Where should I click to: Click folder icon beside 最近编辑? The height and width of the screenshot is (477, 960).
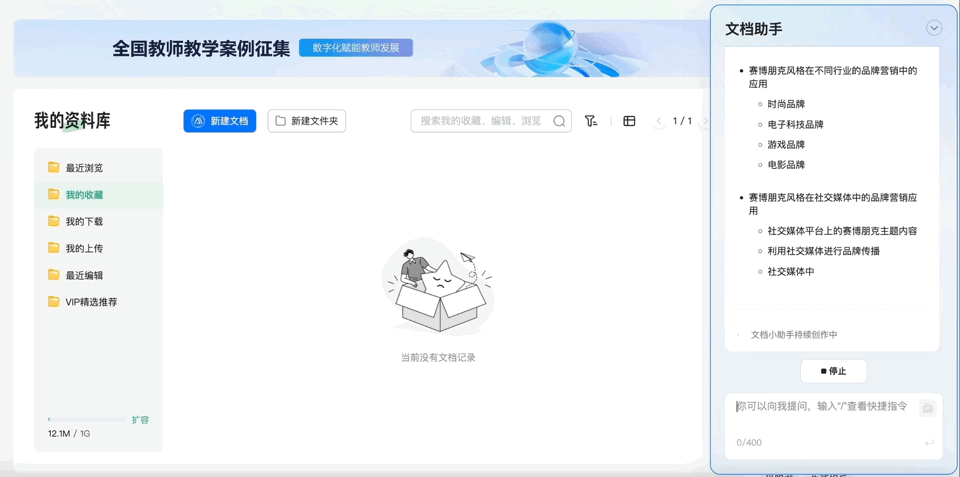point(54,274)
